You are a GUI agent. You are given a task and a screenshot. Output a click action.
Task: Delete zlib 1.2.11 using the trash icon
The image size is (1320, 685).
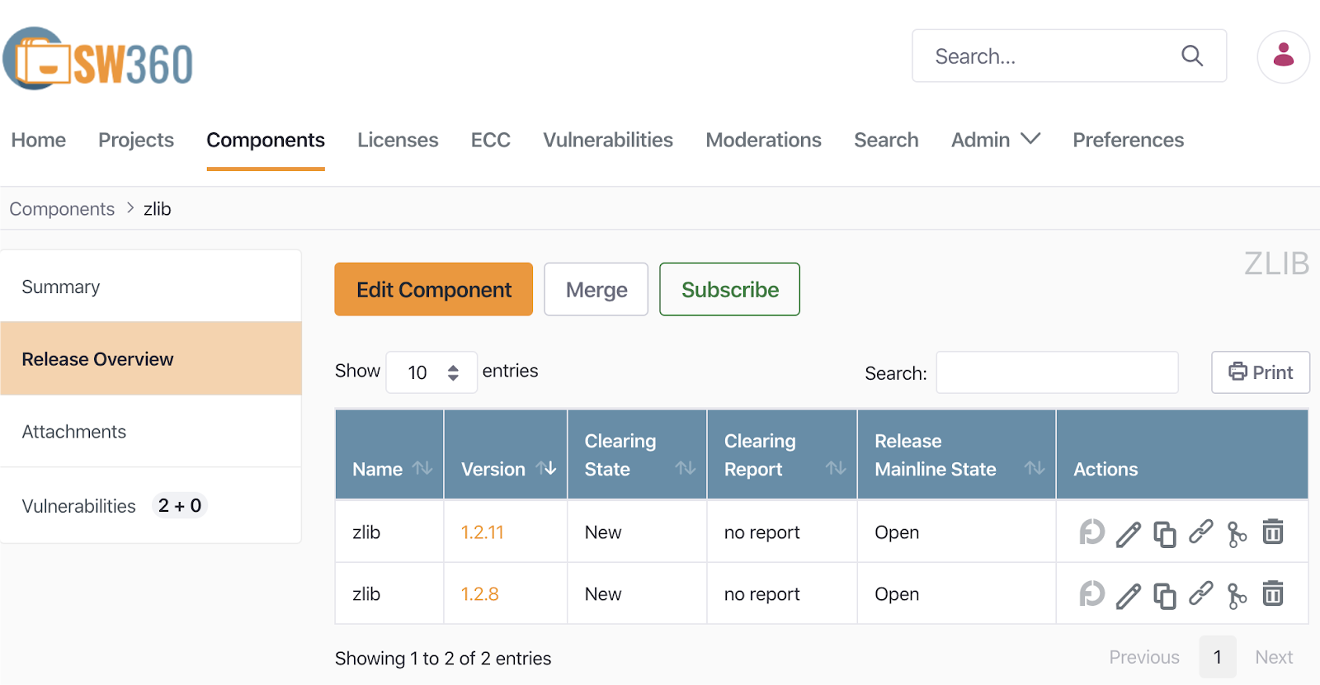(x=1272, y=532)
